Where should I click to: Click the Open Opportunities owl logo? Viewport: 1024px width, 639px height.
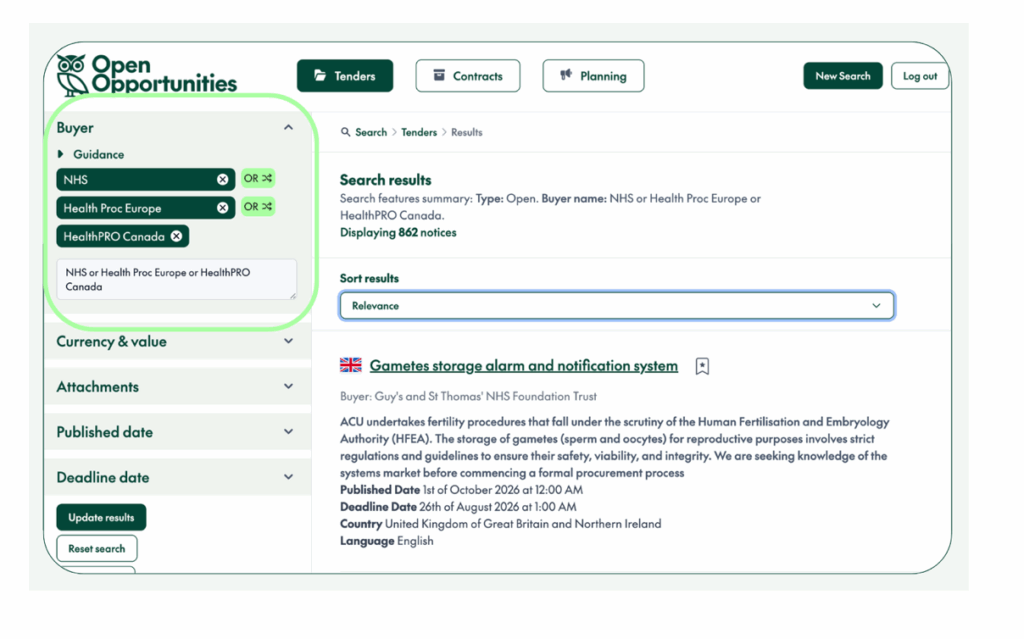tap(69, 72)
